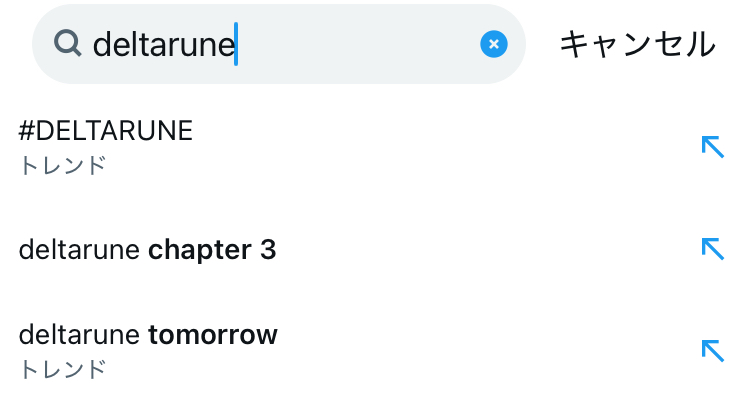Open the deltarune tomorrow suggestion
Image resolution: width=750 pixels, height=413 pixels.
click(375, 351)
